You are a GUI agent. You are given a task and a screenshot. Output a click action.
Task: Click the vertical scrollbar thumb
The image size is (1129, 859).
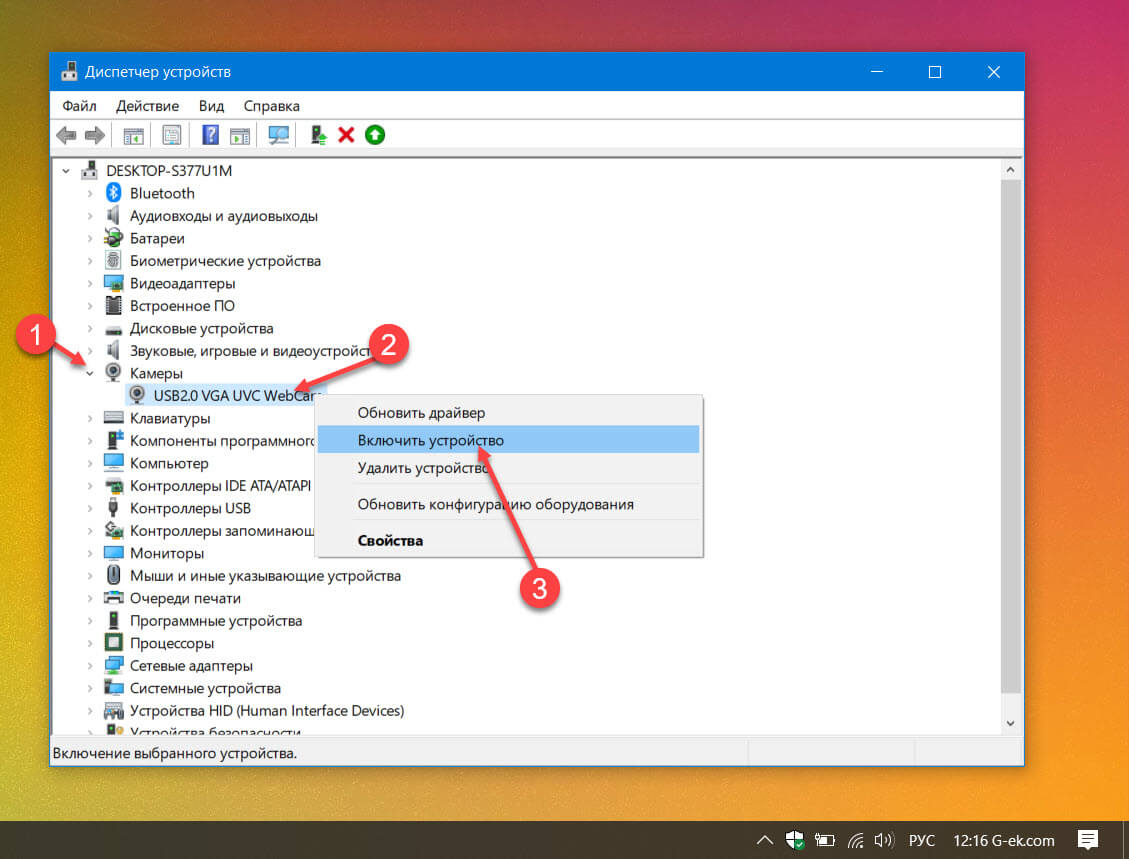tap(1009, 436)
